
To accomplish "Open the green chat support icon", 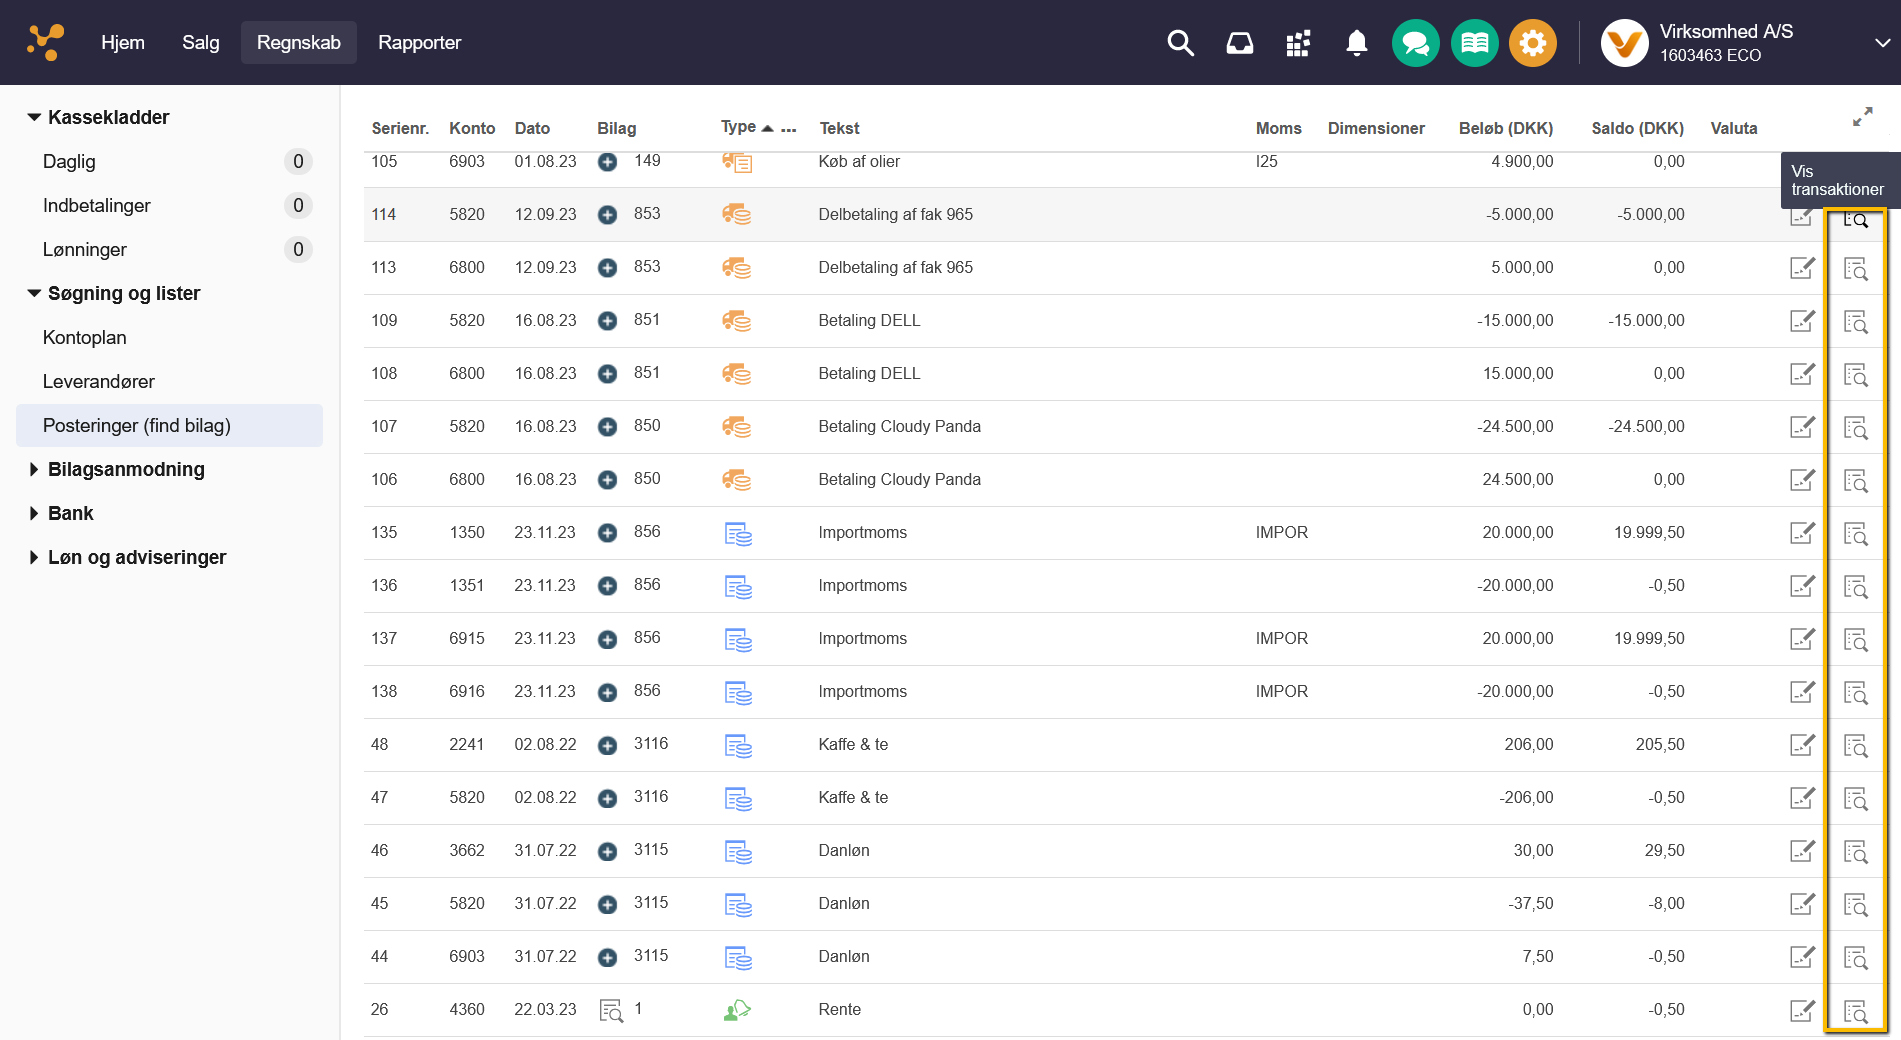I will [x=1415, y=43].
